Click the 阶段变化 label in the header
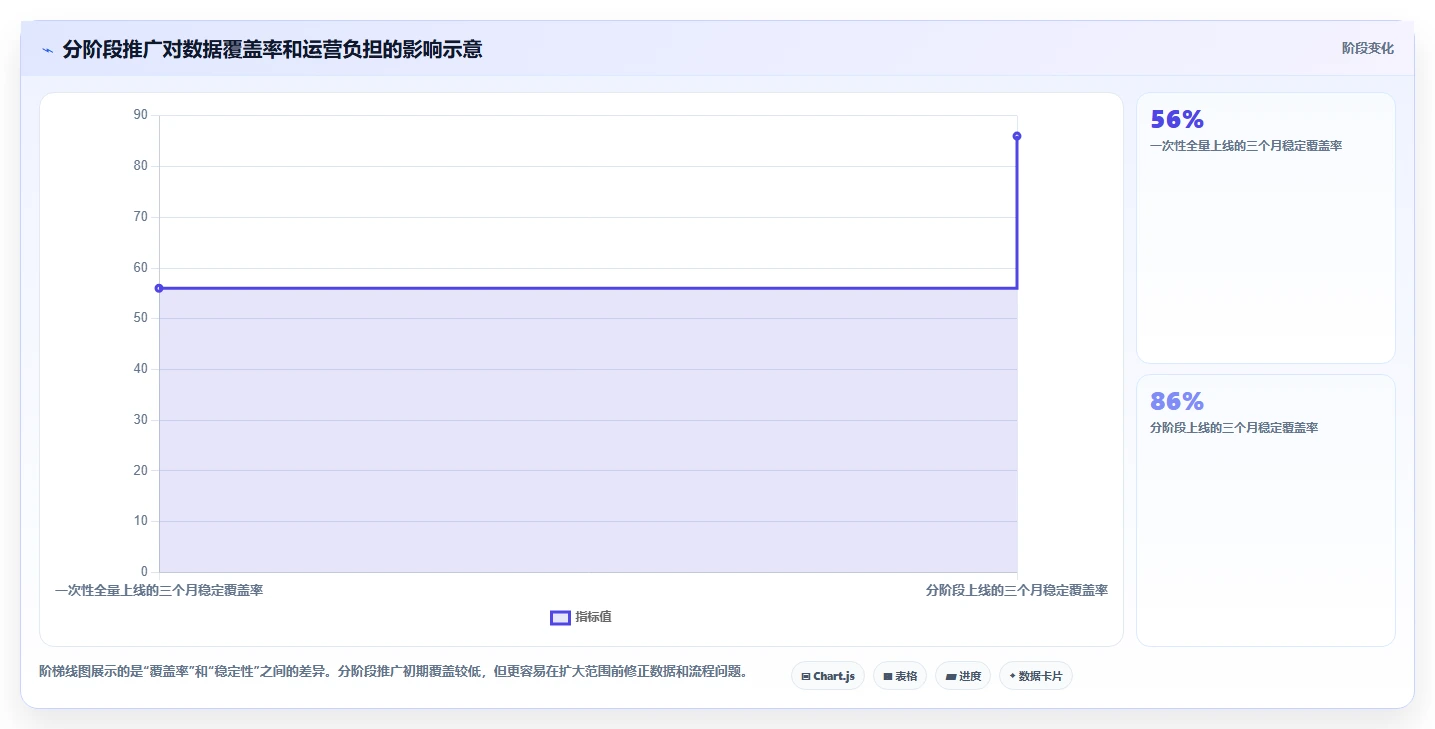This screenshot has width=1435, height=729. coord(1367,48)
